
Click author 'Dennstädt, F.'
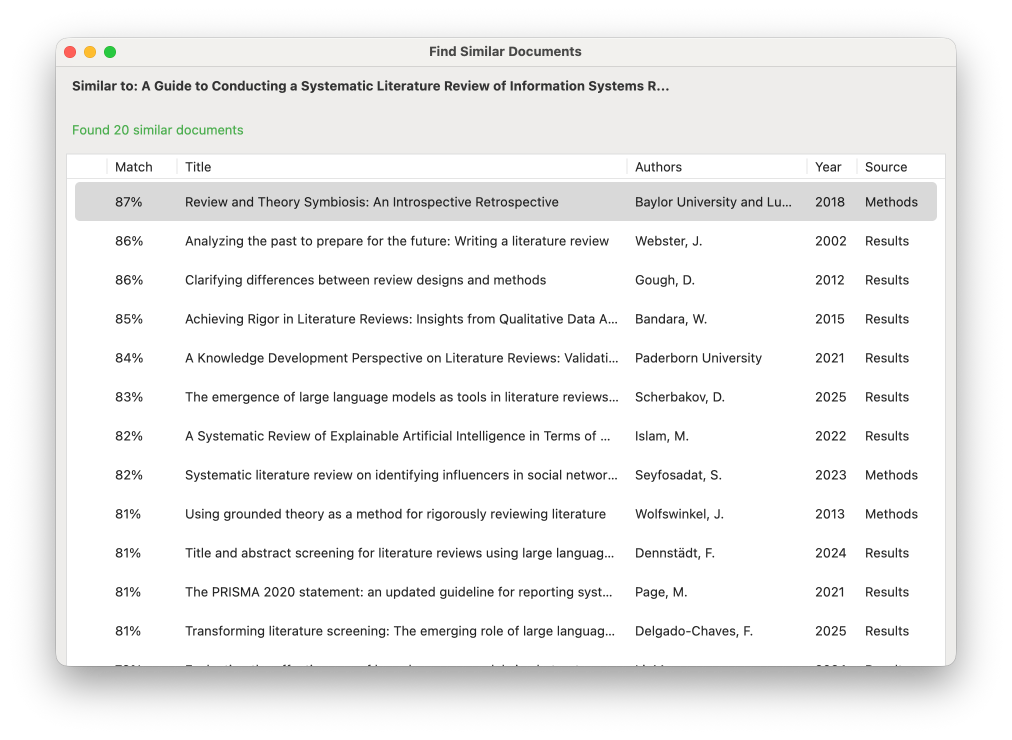pos(675,554)
